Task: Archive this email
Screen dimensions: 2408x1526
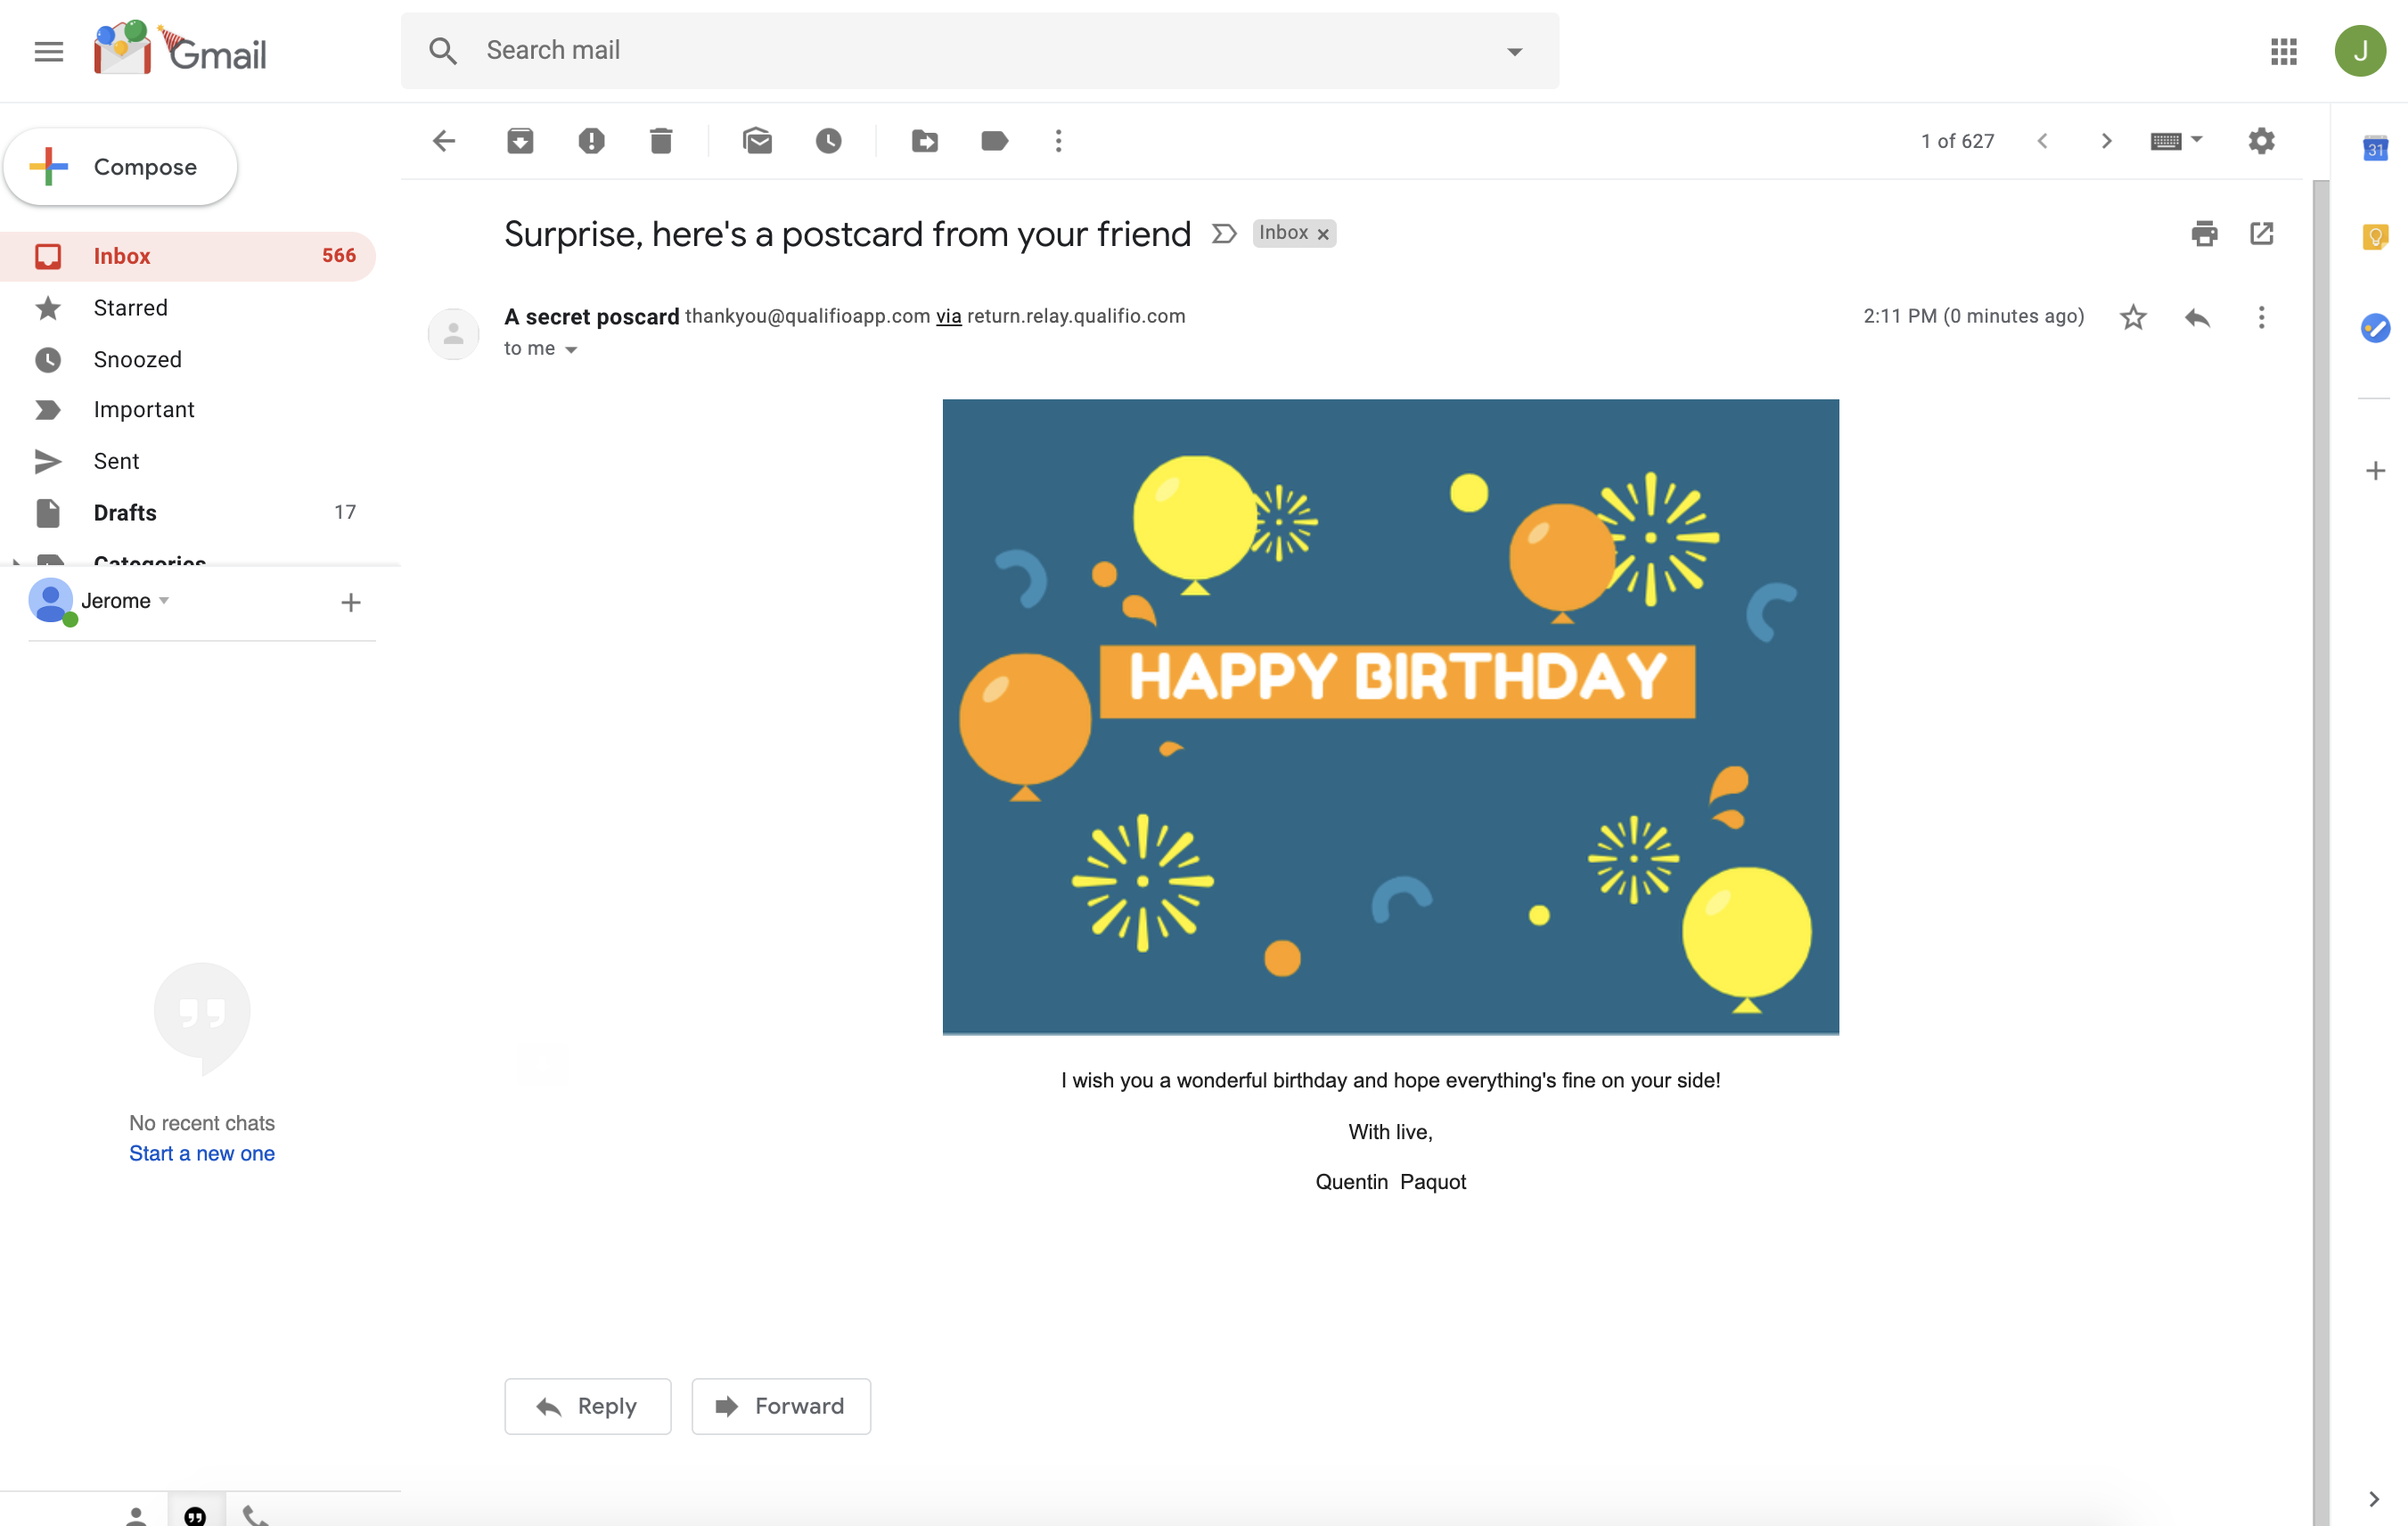Action: [x=520, y=141]
